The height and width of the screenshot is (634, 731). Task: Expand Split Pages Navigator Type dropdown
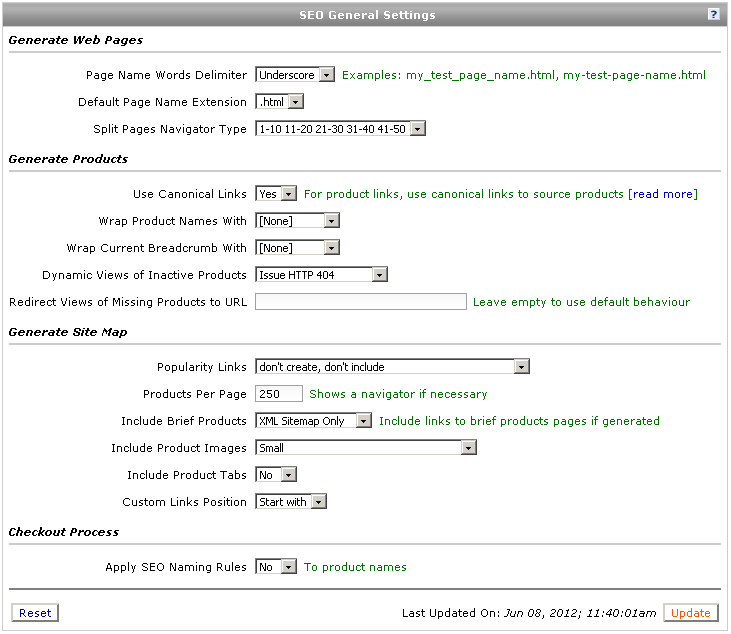pyautogui.click(x=340, y=129)
